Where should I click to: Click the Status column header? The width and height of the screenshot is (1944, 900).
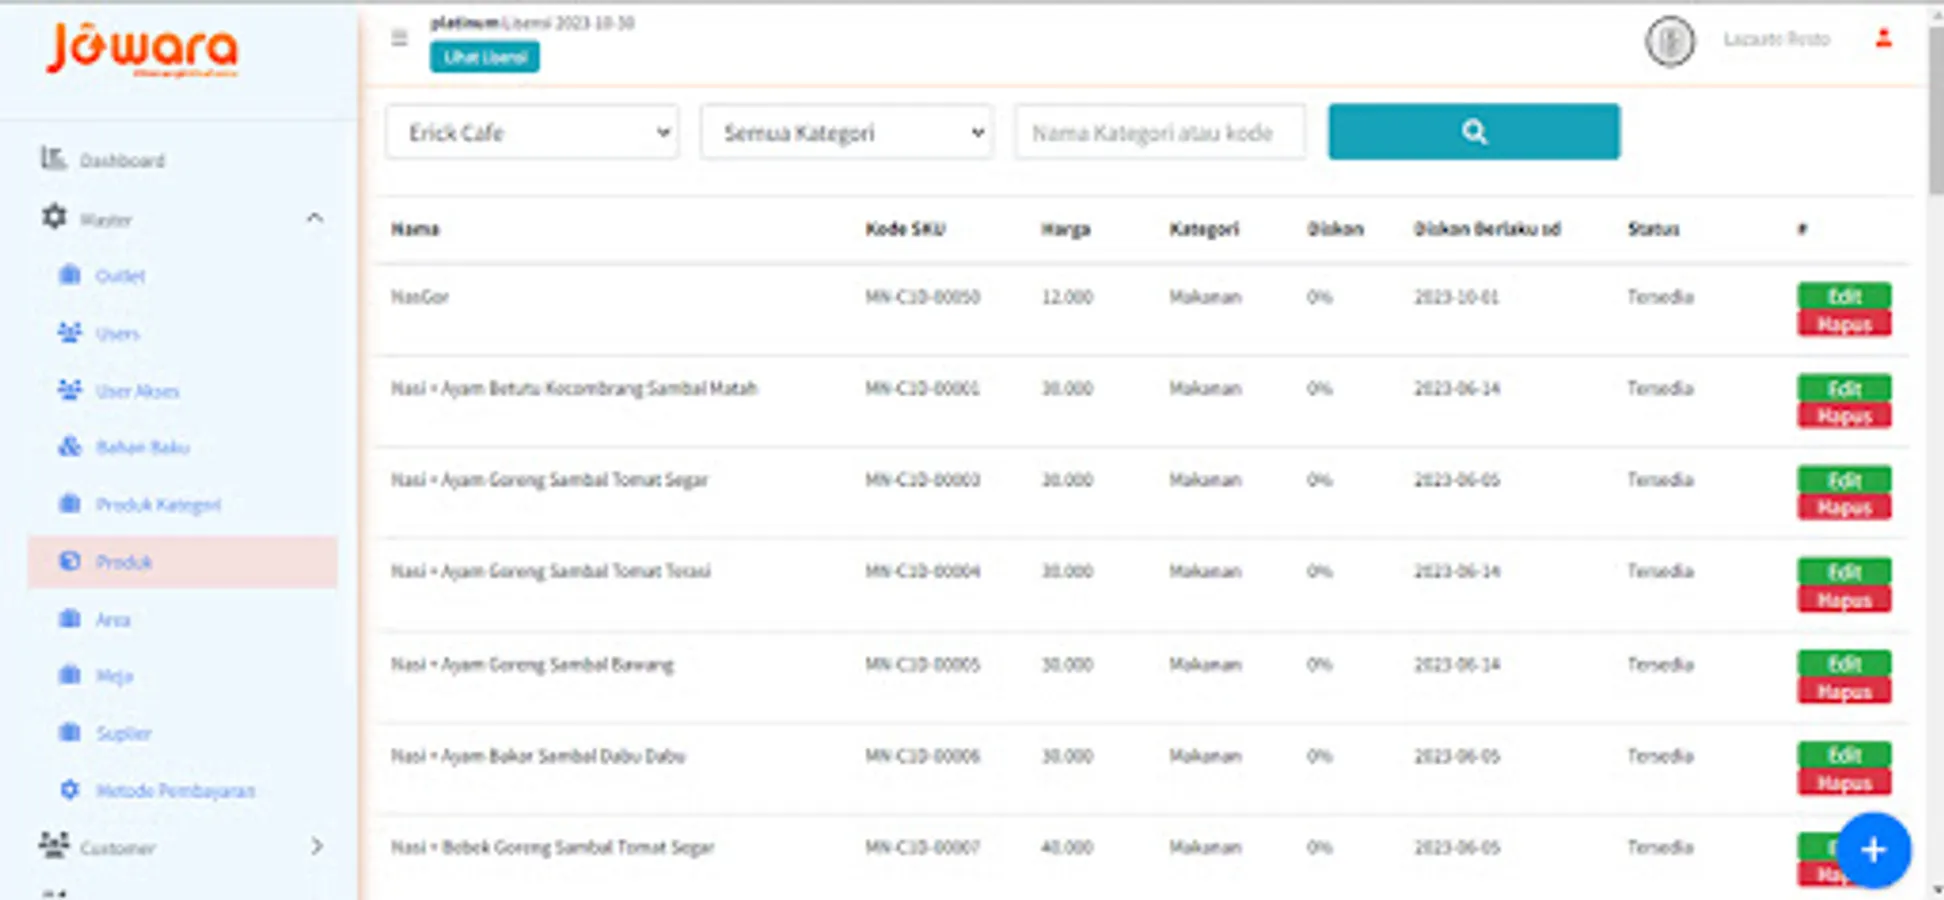(1653, 229)
